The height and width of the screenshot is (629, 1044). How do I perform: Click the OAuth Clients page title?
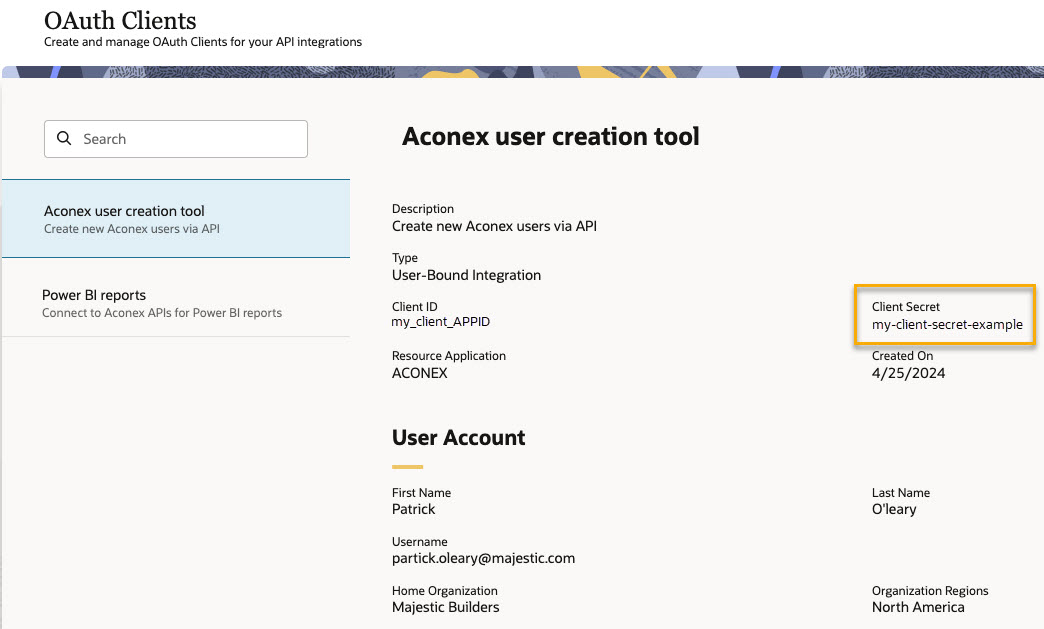120,21
